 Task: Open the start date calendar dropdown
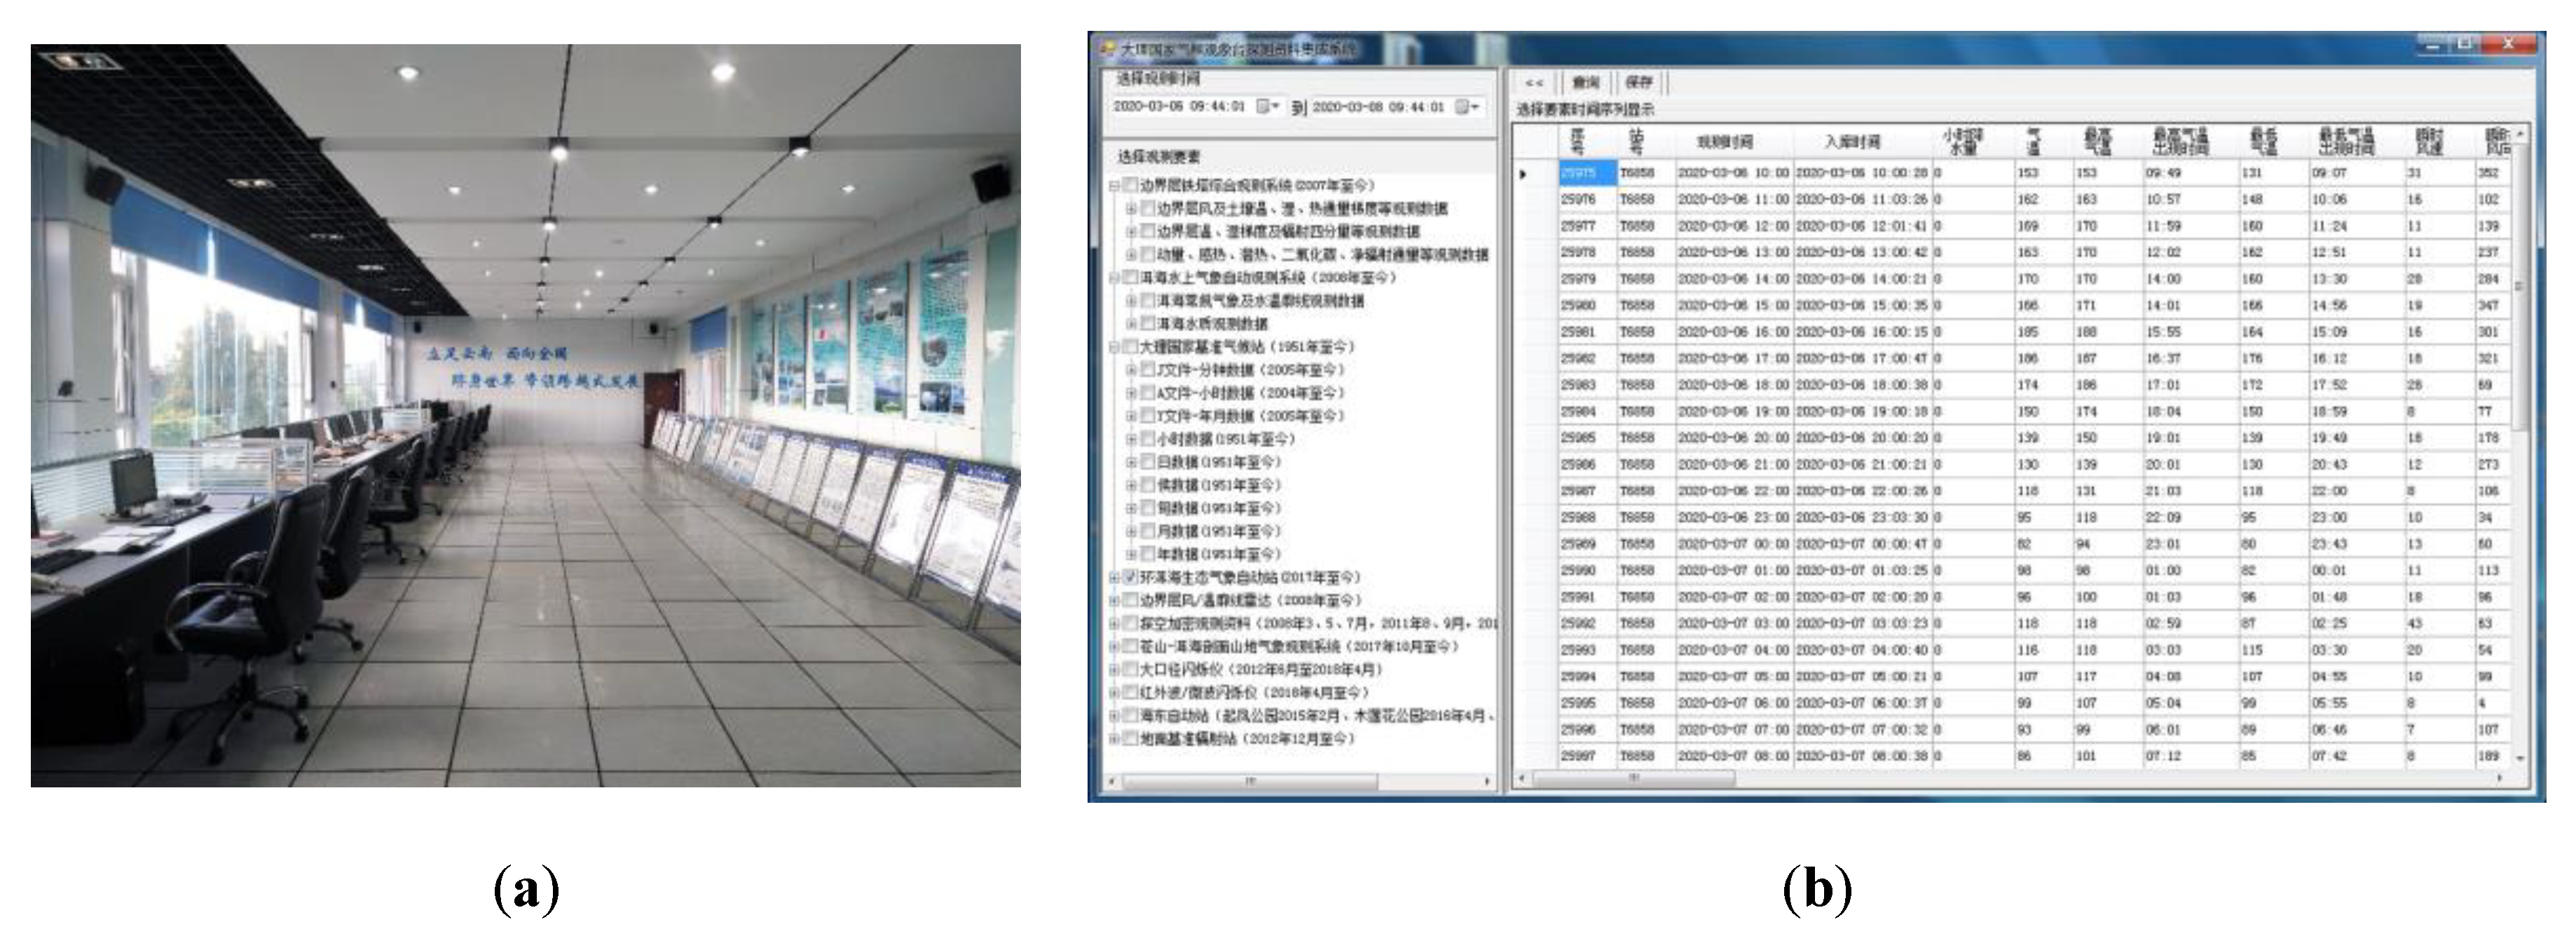[x=1267, y=106]
